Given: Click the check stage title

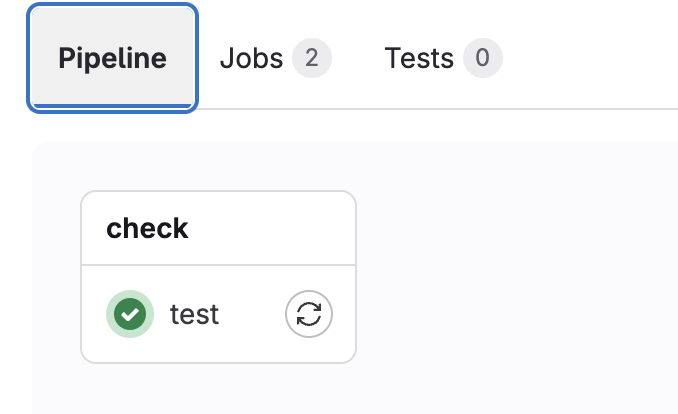Looking at the screenshot, I should (x=147, y=228).
